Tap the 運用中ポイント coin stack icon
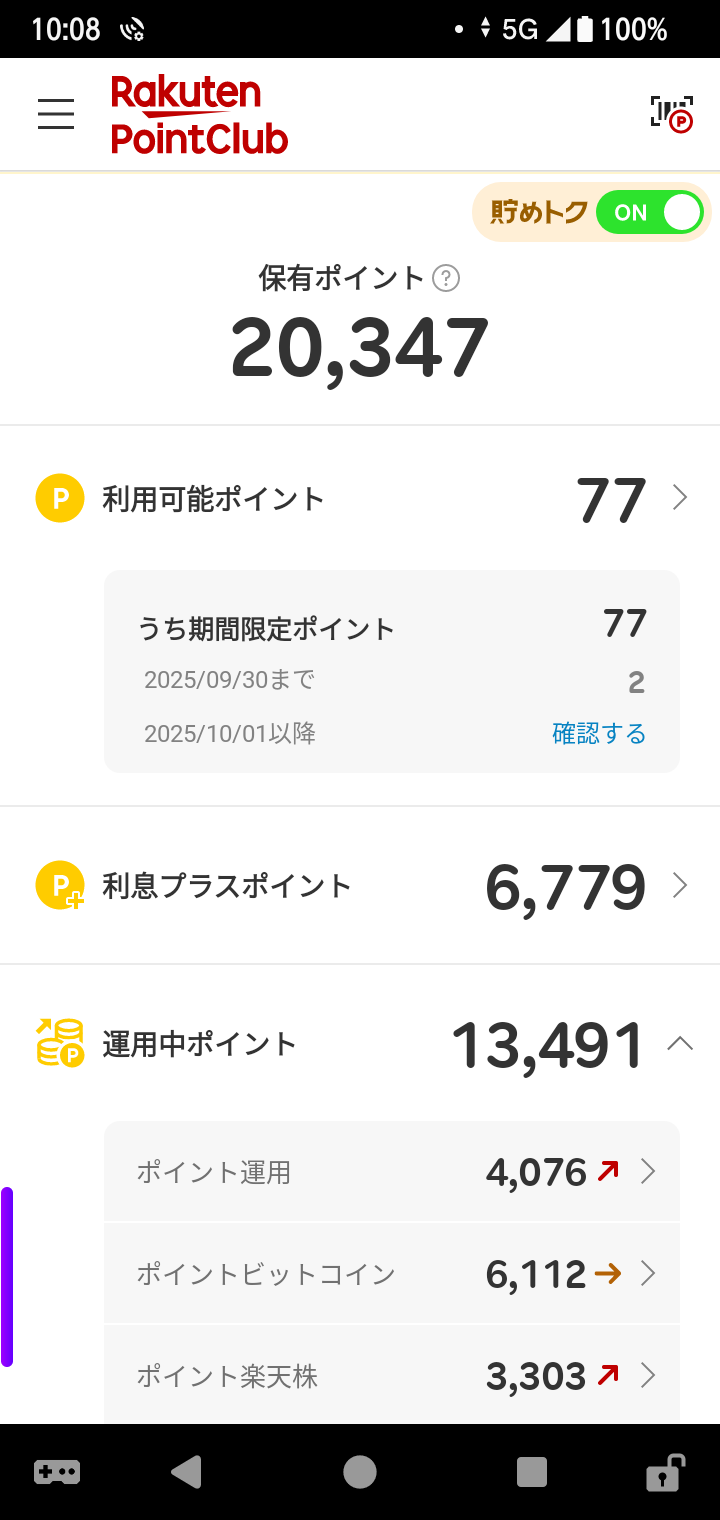 60,1043
